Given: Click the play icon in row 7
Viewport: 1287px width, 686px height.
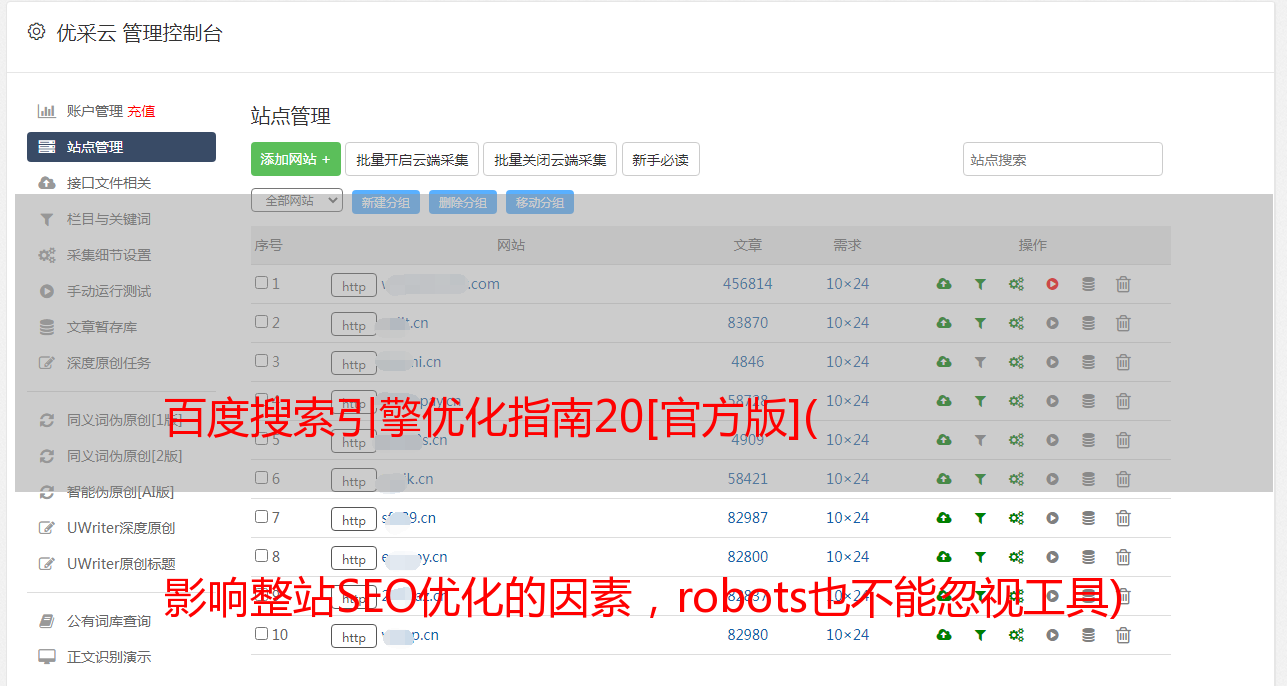Looking at the screenshot, I should pyautogui.click(x=1052, y=518).
